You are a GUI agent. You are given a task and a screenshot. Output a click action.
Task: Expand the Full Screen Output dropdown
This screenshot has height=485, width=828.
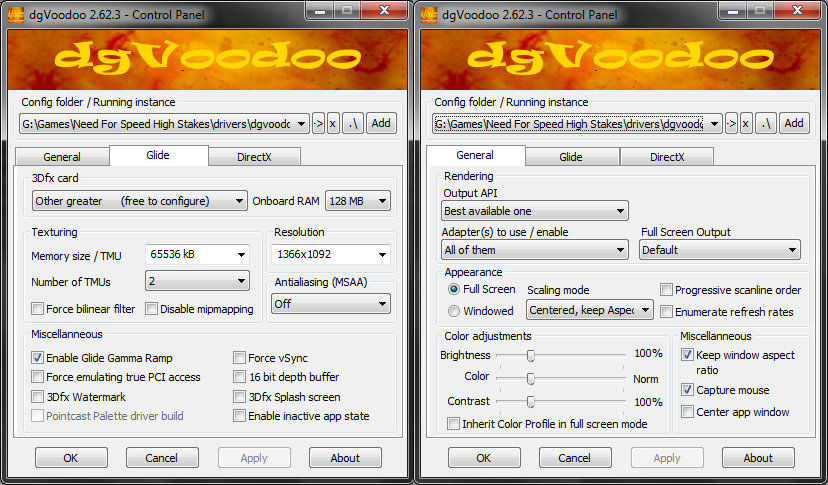pyautogui.click(x=720, y=250)
